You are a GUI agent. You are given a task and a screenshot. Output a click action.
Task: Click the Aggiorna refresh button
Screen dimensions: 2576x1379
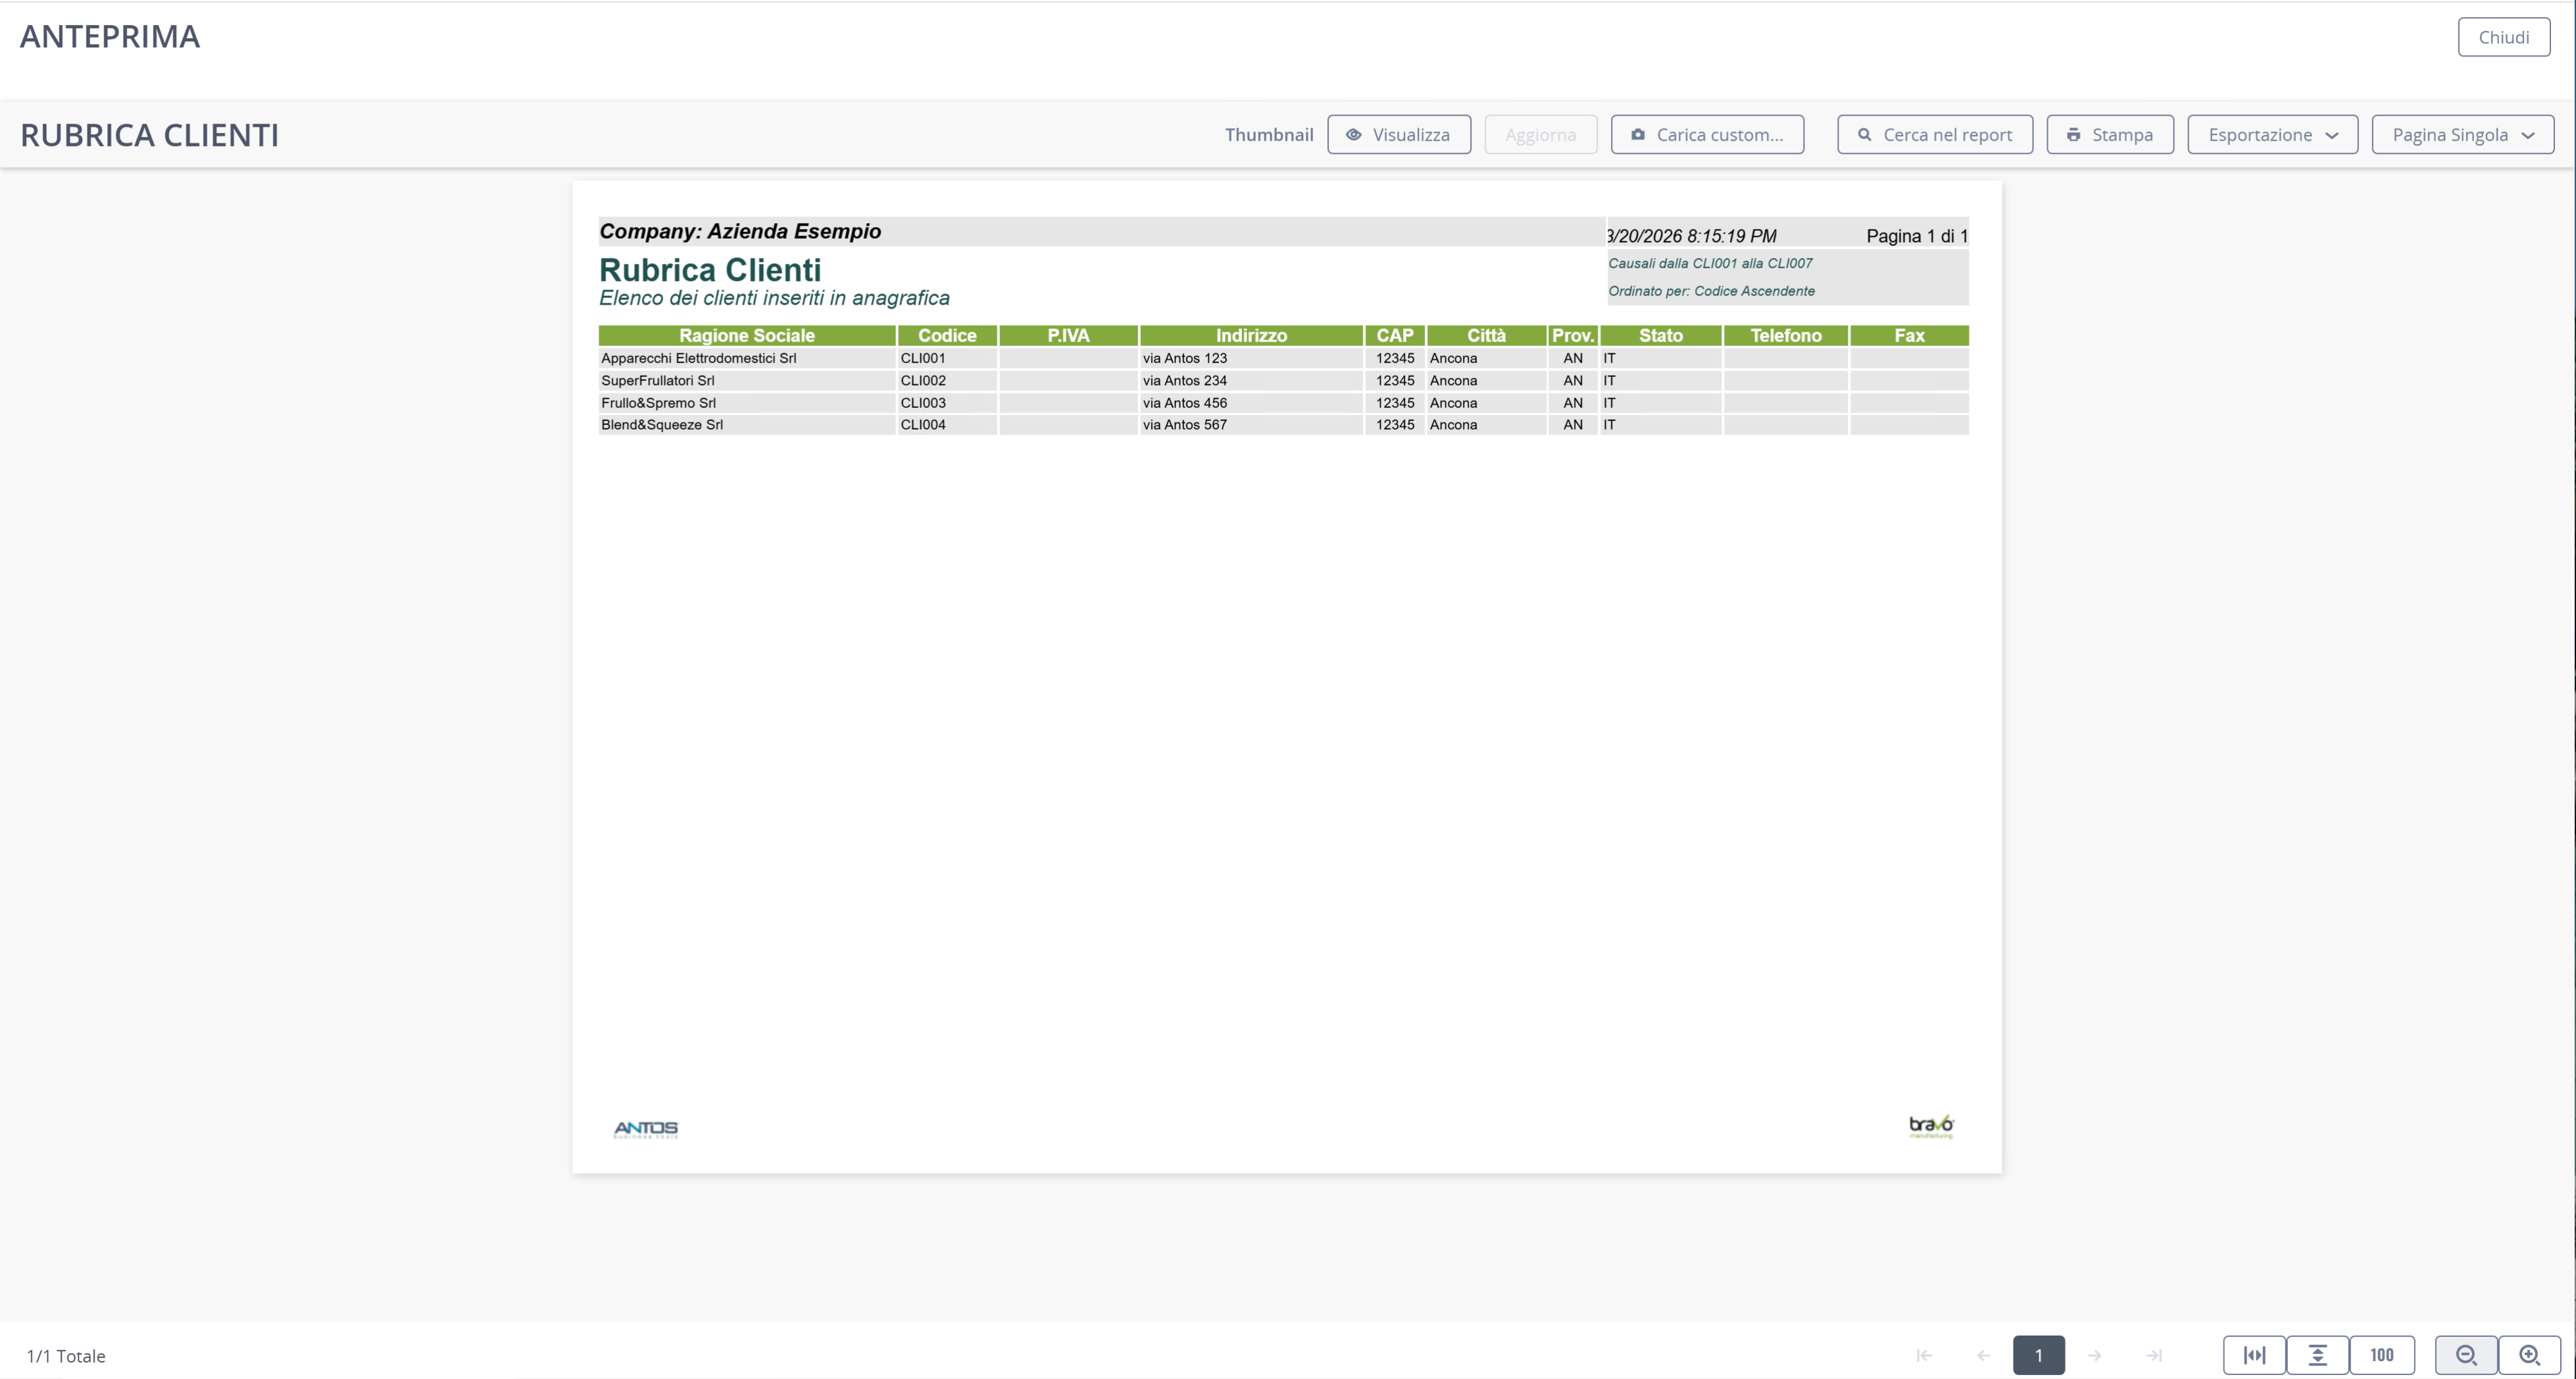(x=1540, y=134)
